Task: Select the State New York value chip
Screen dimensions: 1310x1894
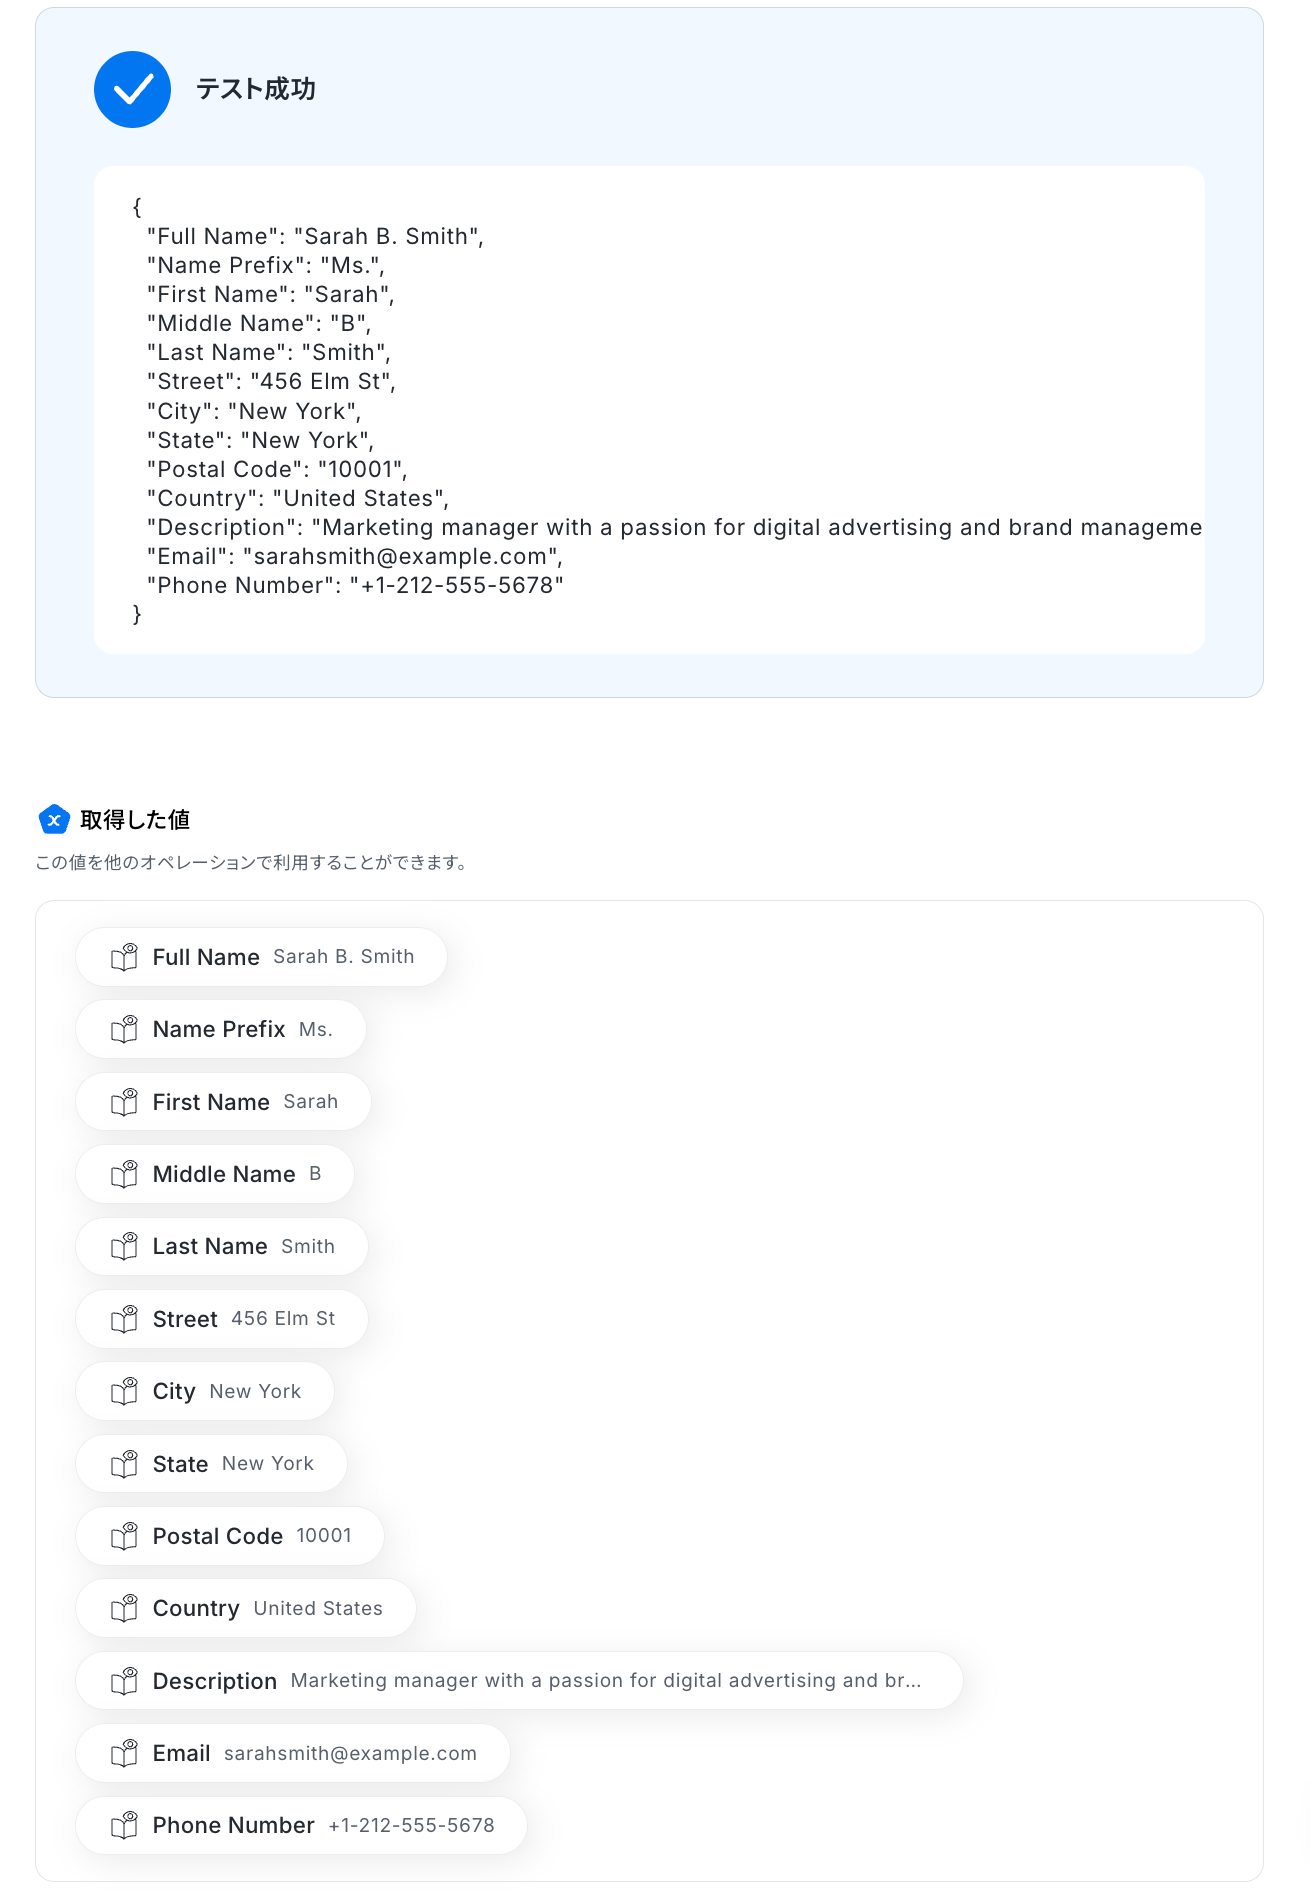Action: 211,1464
